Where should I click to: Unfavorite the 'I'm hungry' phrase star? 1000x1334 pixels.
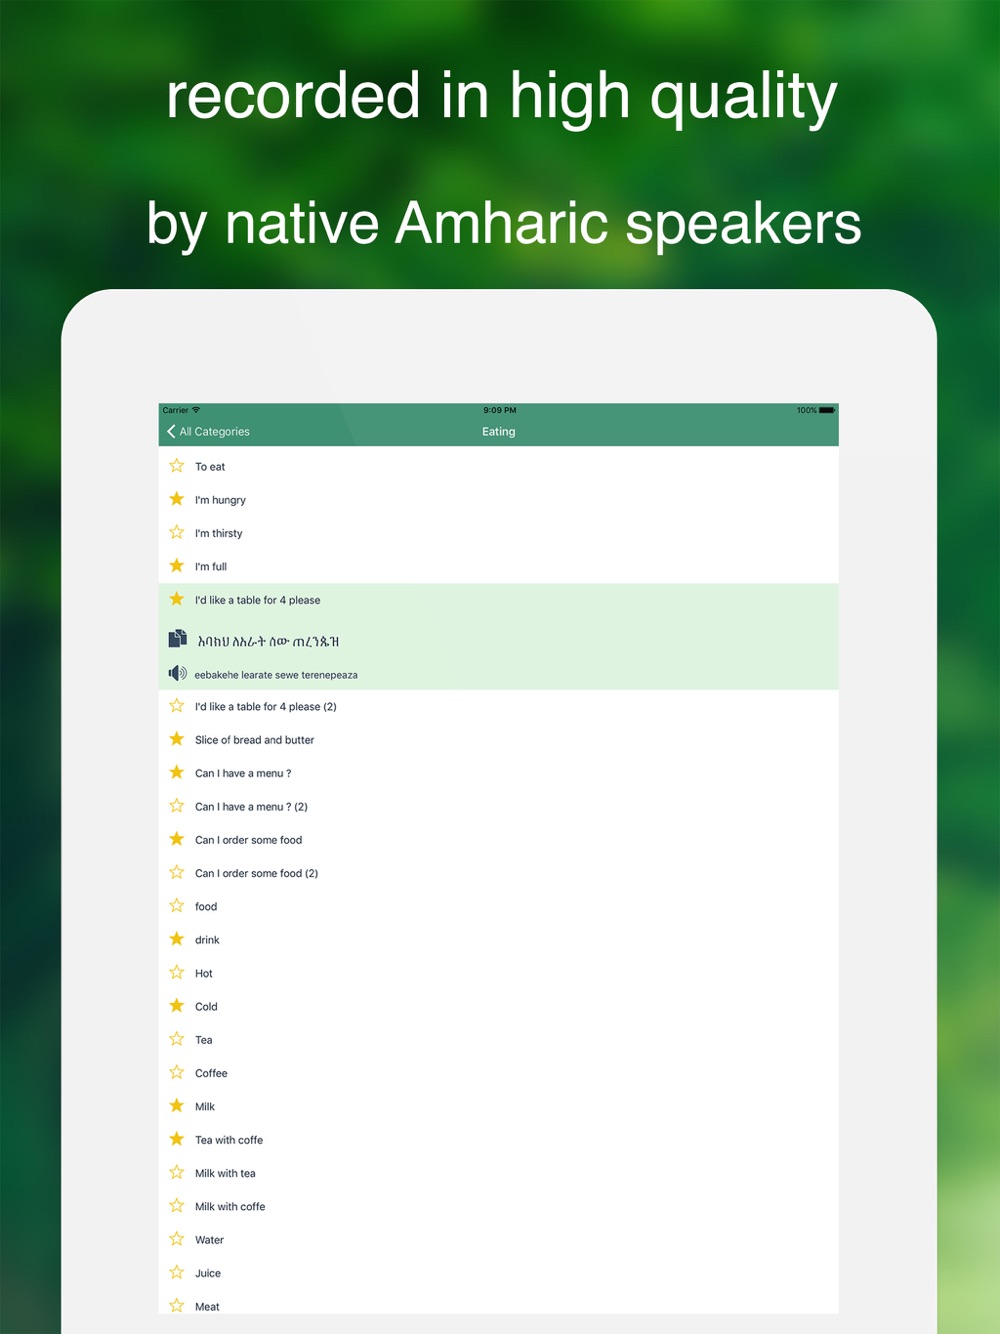[177, 499]
